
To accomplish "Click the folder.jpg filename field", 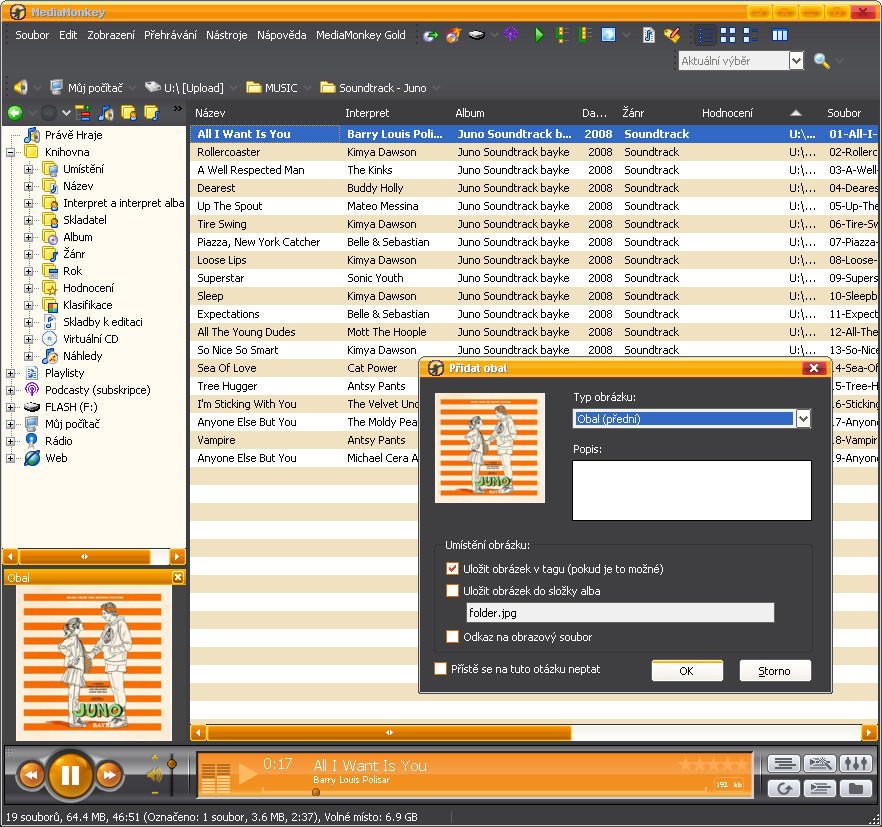I will [x=620, y=613].
